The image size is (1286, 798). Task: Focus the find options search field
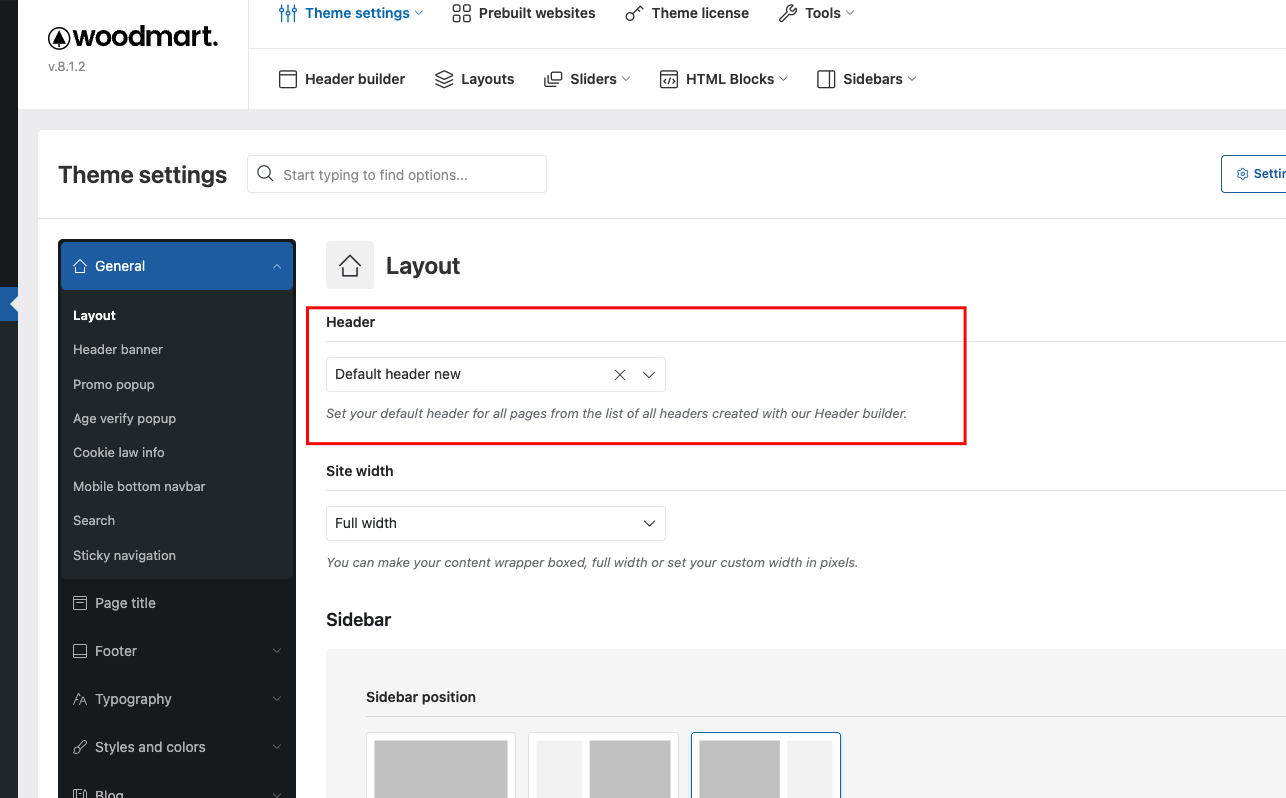tap(397, 174)
